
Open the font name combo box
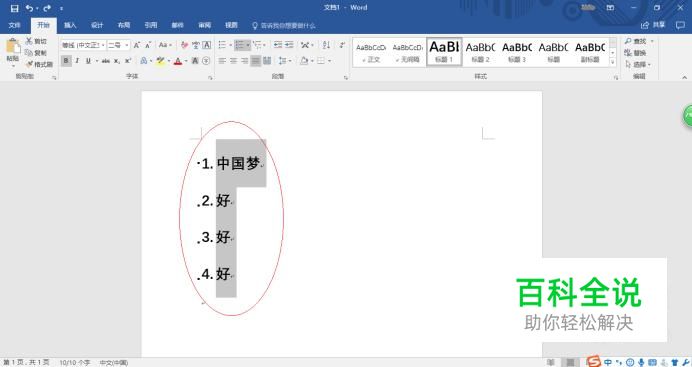pyautogui.click(x=83, y=45)
